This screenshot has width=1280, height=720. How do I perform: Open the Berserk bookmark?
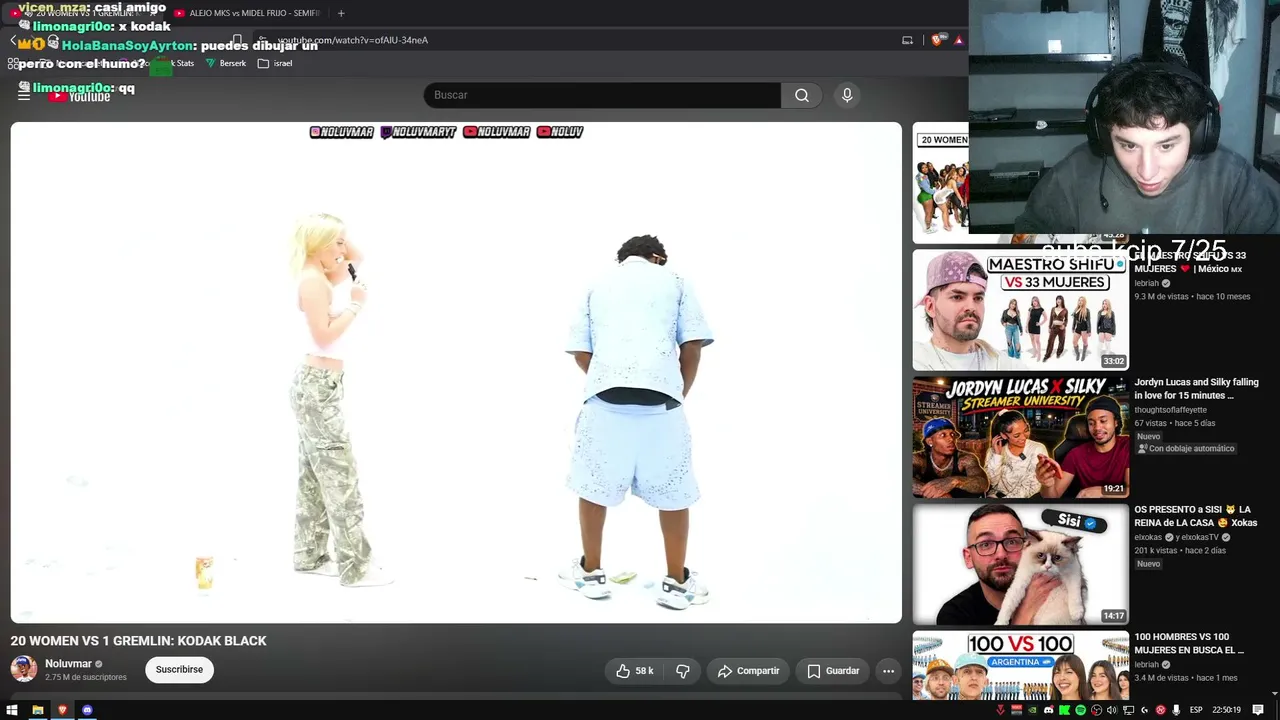[x=226, y=63]
